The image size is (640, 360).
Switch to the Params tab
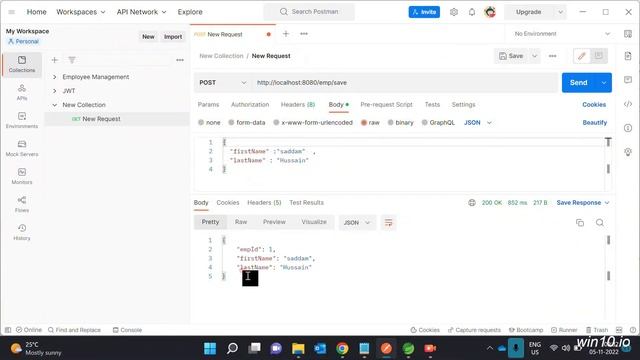208,104
